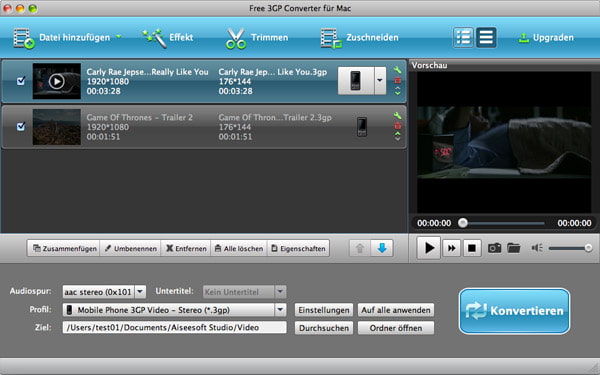Select the Game Of Thrones thumbnail
The height and width of the screenshot is (375, 600).
[57, 127]
